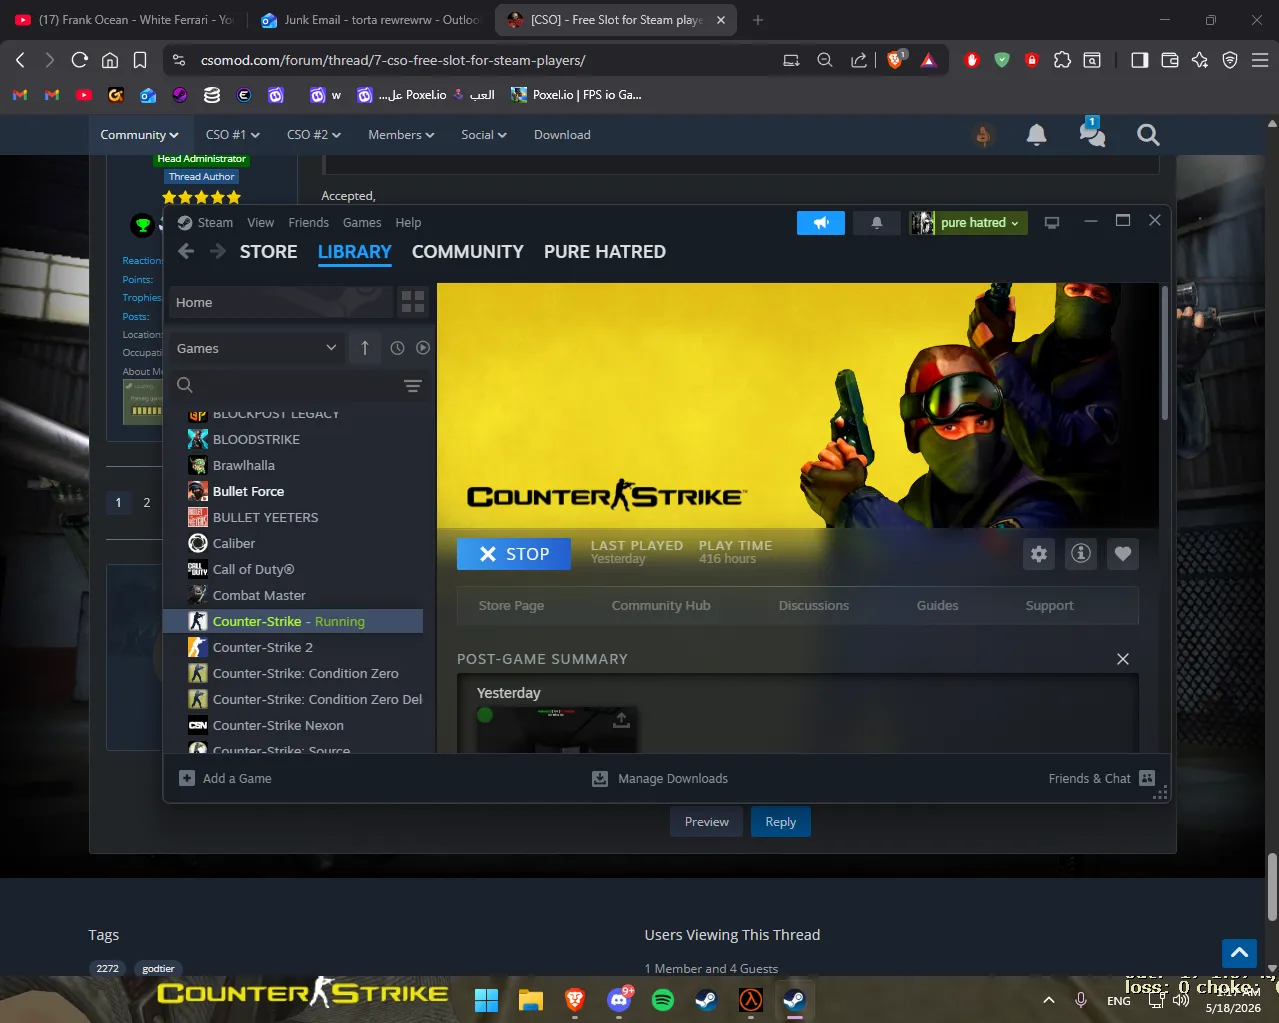Switch to the STORE tab in Steam
Screen dimensions: 1279x1023
point(269,252)
